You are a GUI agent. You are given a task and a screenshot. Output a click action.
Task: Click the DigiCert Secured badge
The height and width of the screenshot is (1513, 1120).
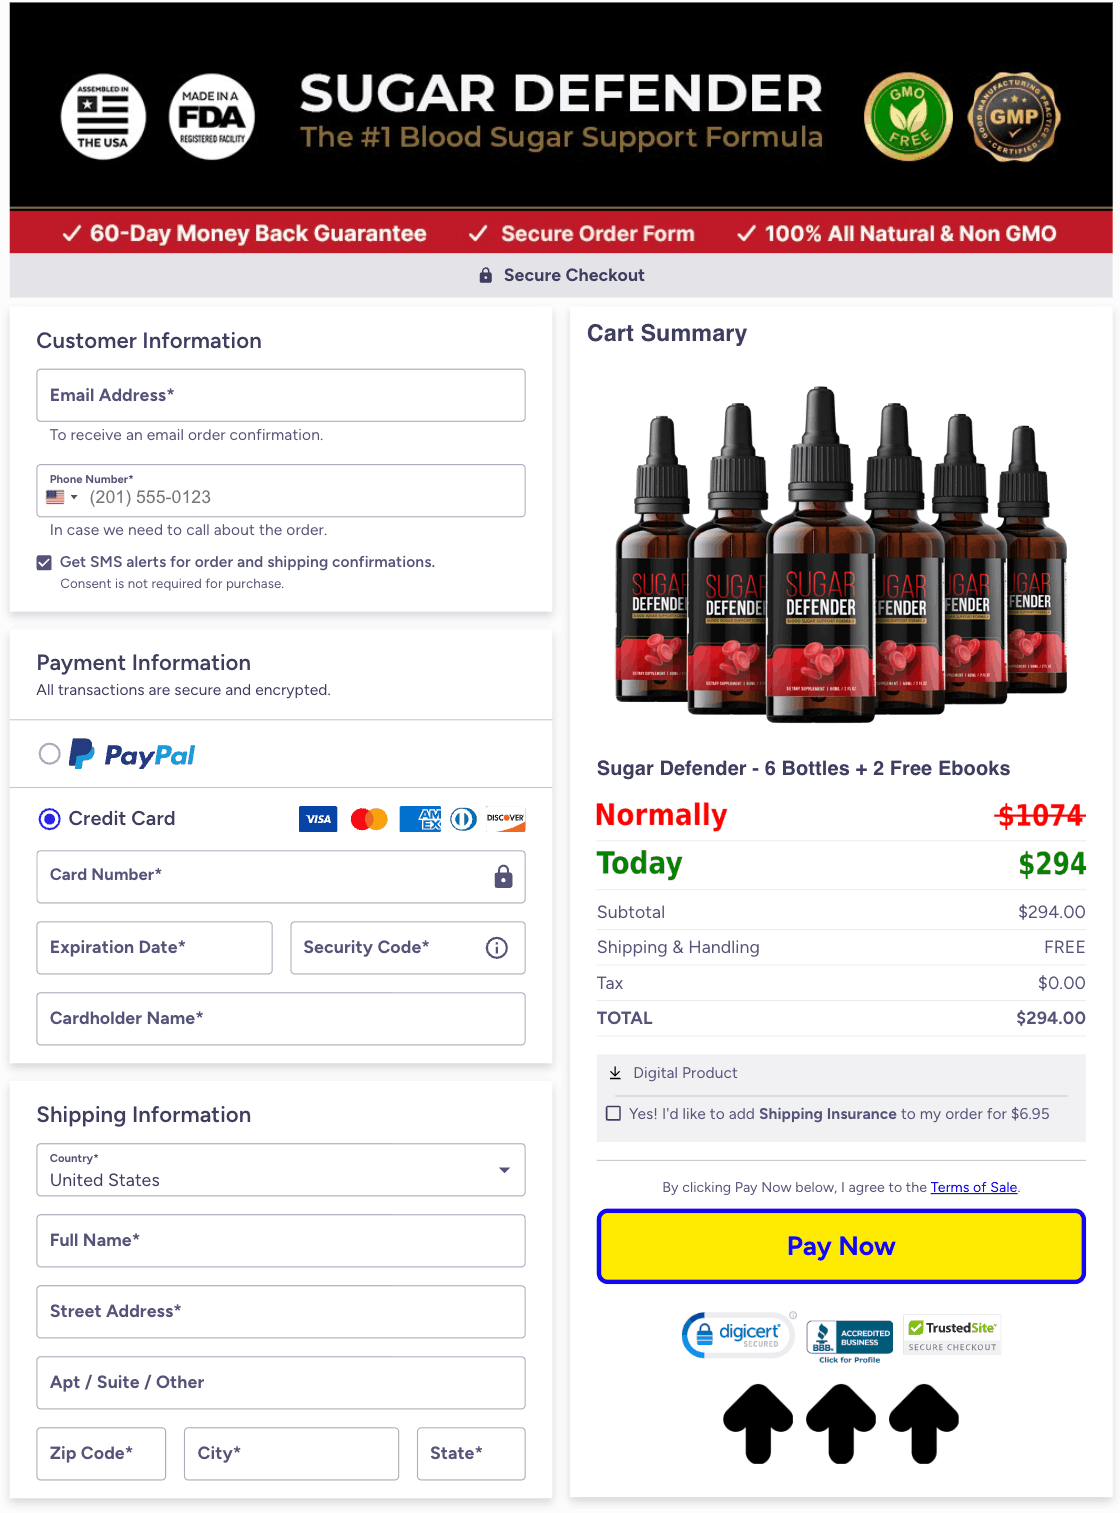coord(738,1335)
